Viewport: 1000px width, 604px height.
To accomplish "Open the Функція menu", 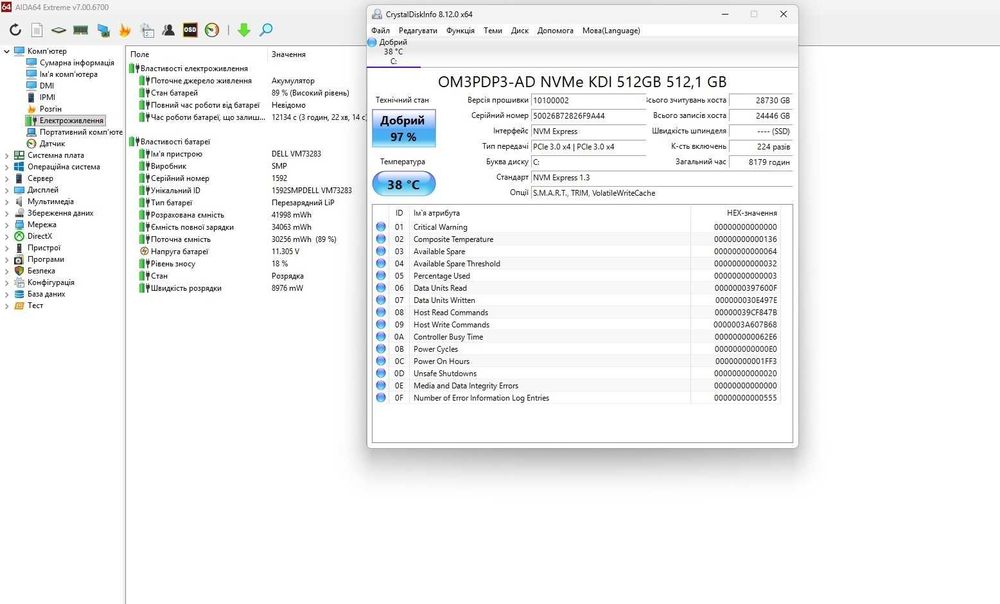I will 460,30.
